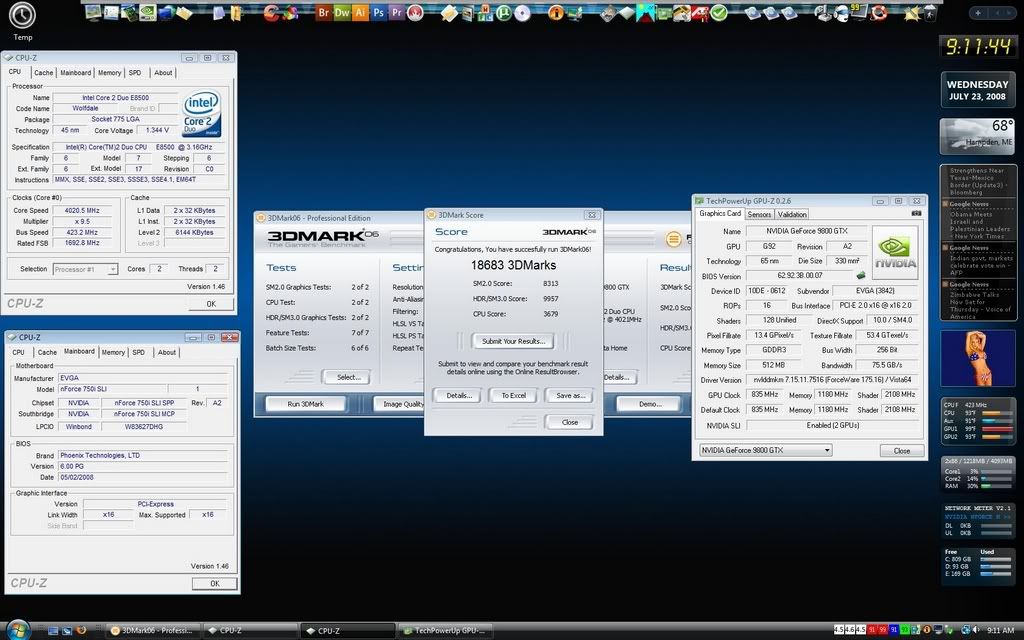Open the CD disc icon in dock

[x=522, y=12]
